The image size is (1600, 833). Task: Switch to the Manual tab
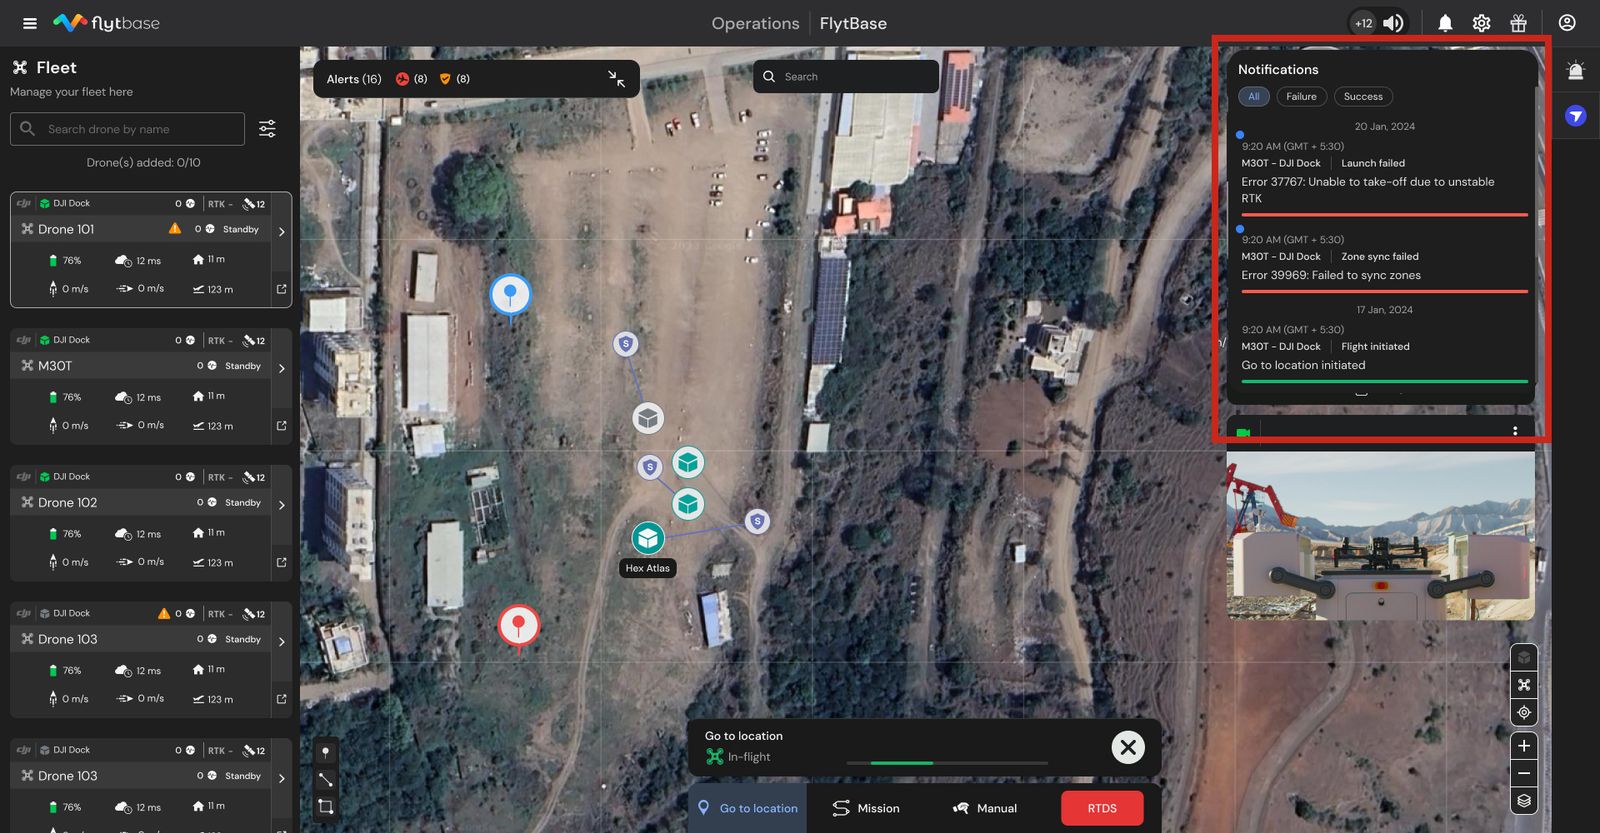click(985, 808)
